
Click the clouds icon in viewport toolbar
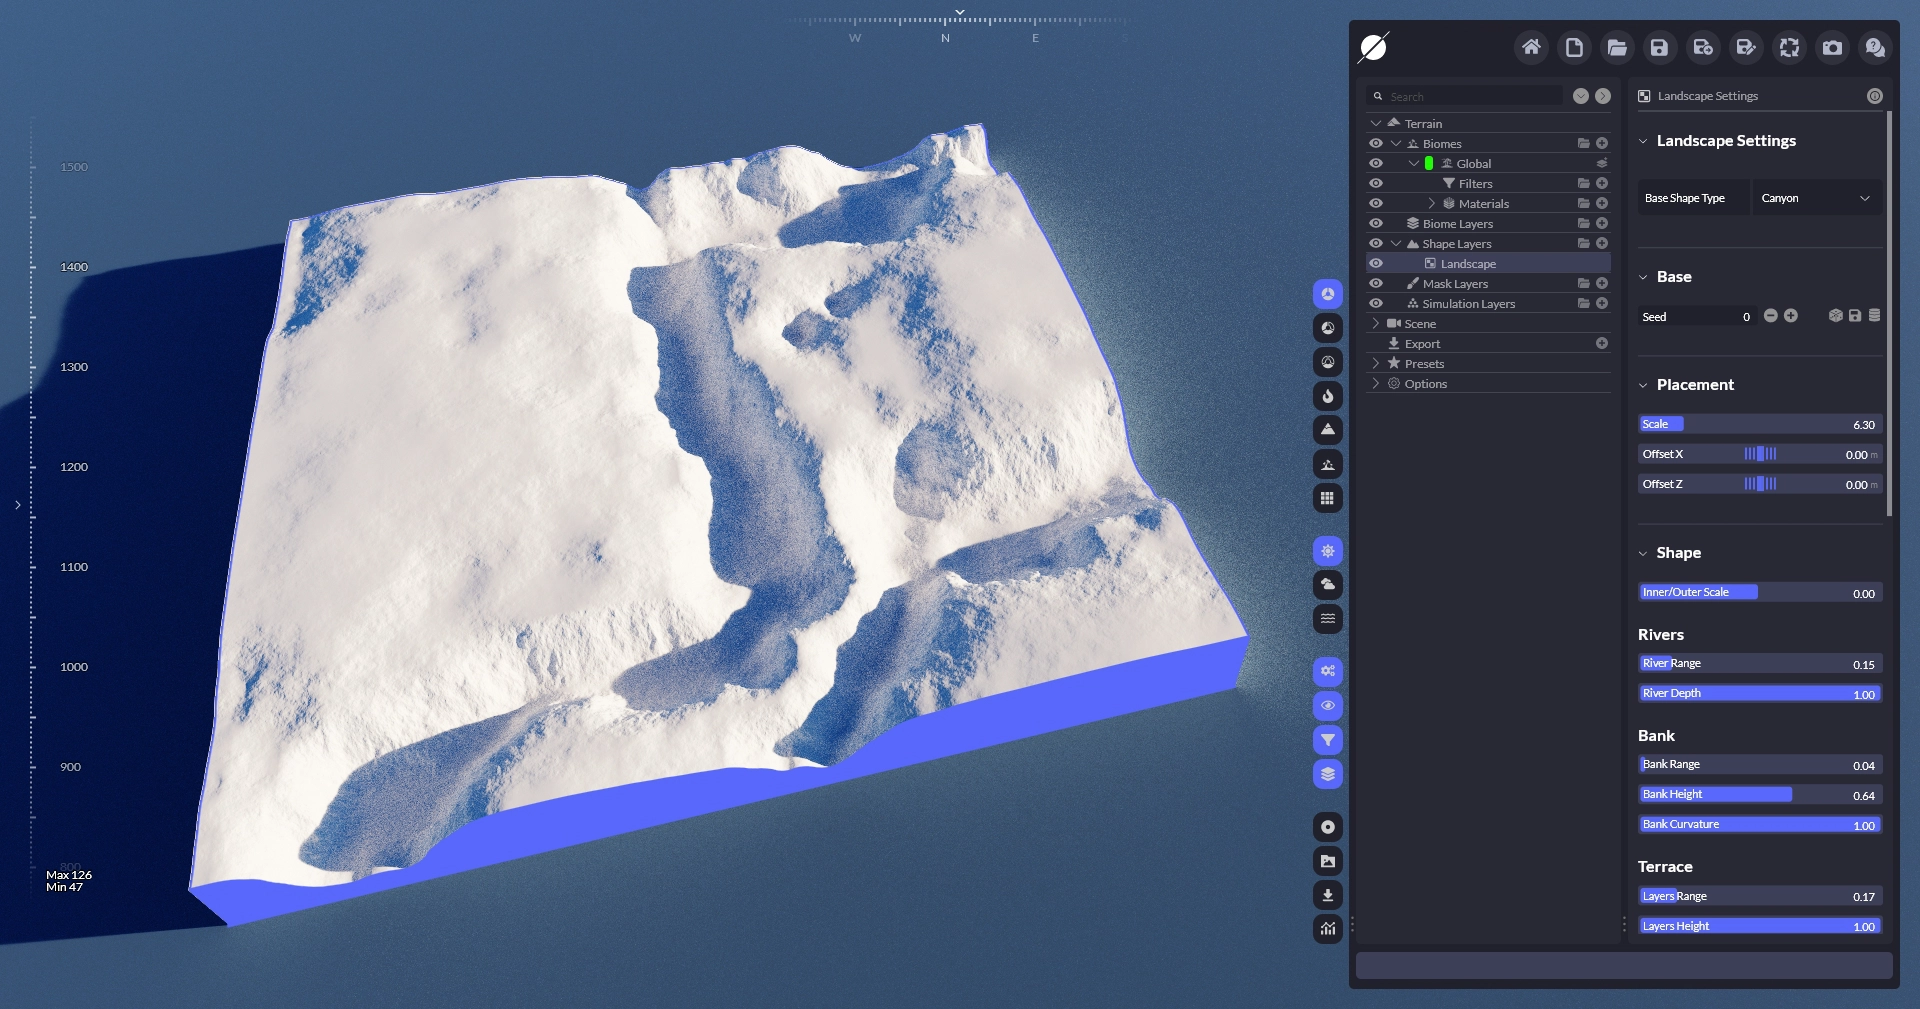1327,585
